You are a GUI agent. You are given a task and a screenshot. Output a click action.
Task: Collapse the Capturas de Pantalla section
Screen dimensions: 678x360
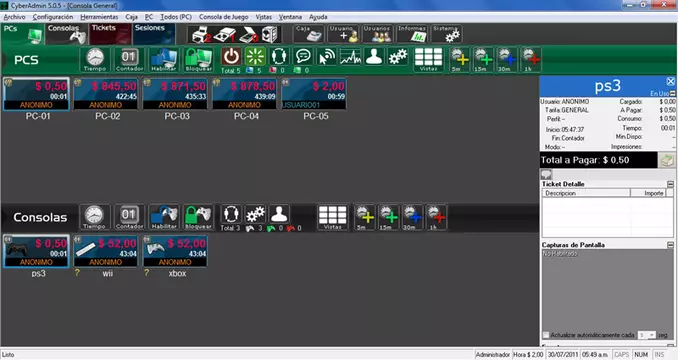[x=670, y=245]
